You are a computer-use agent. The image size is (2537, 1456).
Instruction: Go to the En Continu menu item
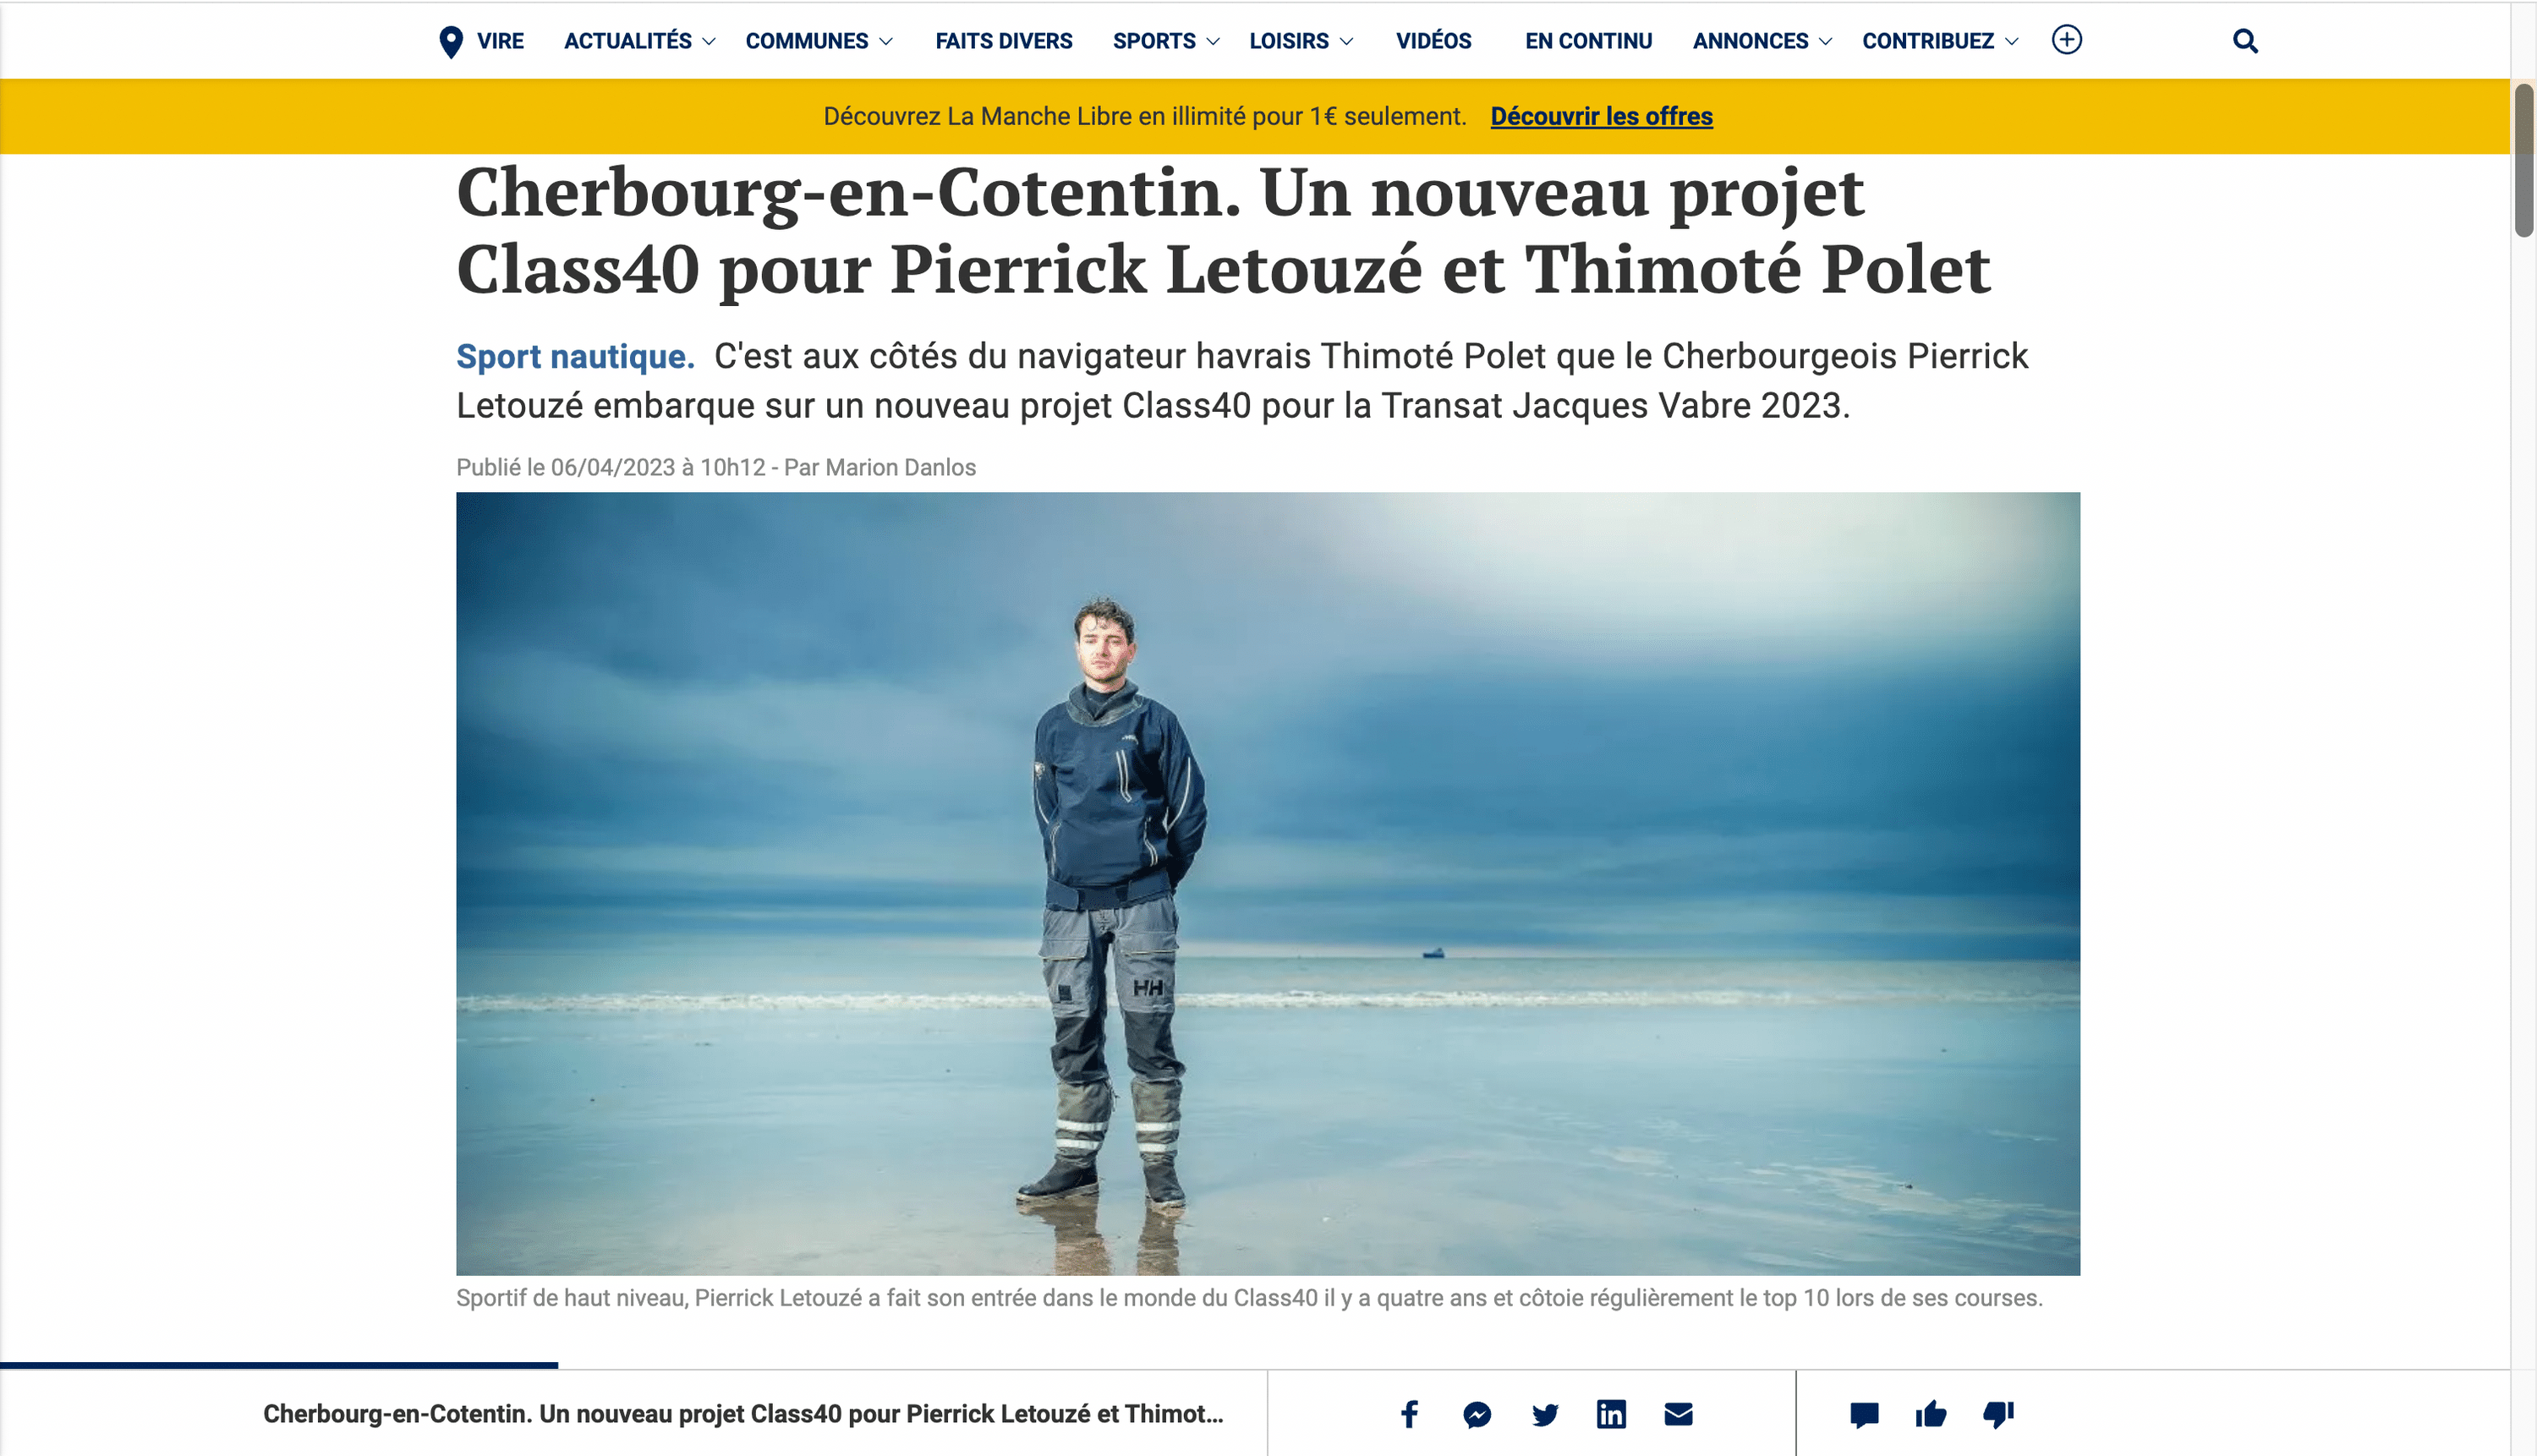point(1588,41)
